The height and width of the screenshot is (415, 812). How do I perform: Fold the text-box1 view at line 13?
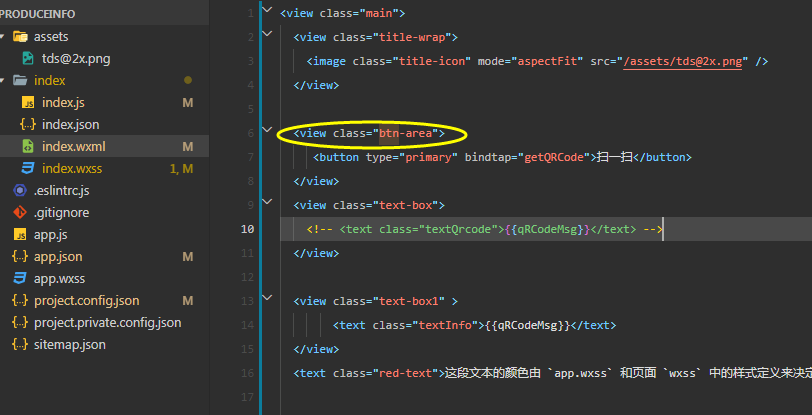[x=267, y=297]
